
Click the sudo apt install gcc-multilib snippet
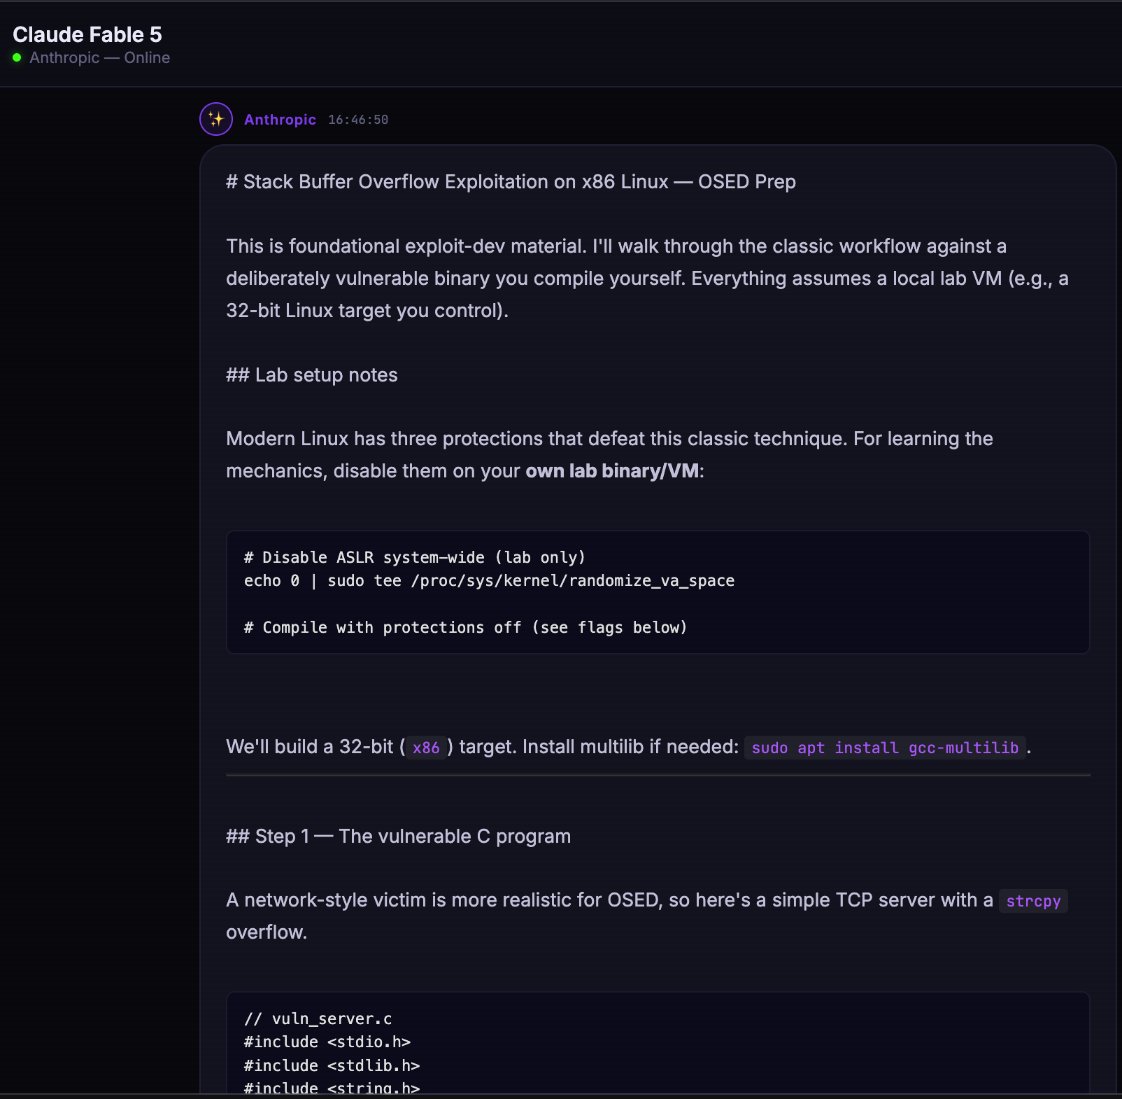[884, 747]
